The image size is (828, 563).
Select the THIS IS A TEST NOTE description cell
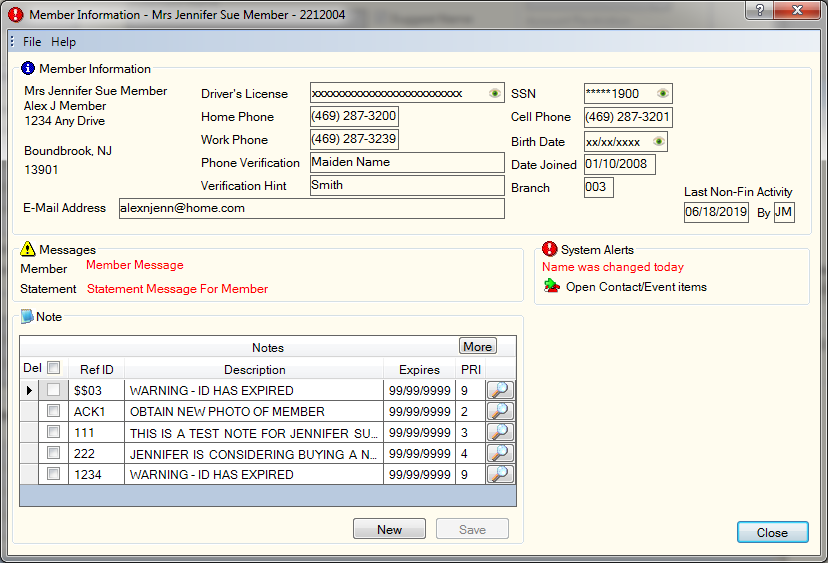(254, 433)
